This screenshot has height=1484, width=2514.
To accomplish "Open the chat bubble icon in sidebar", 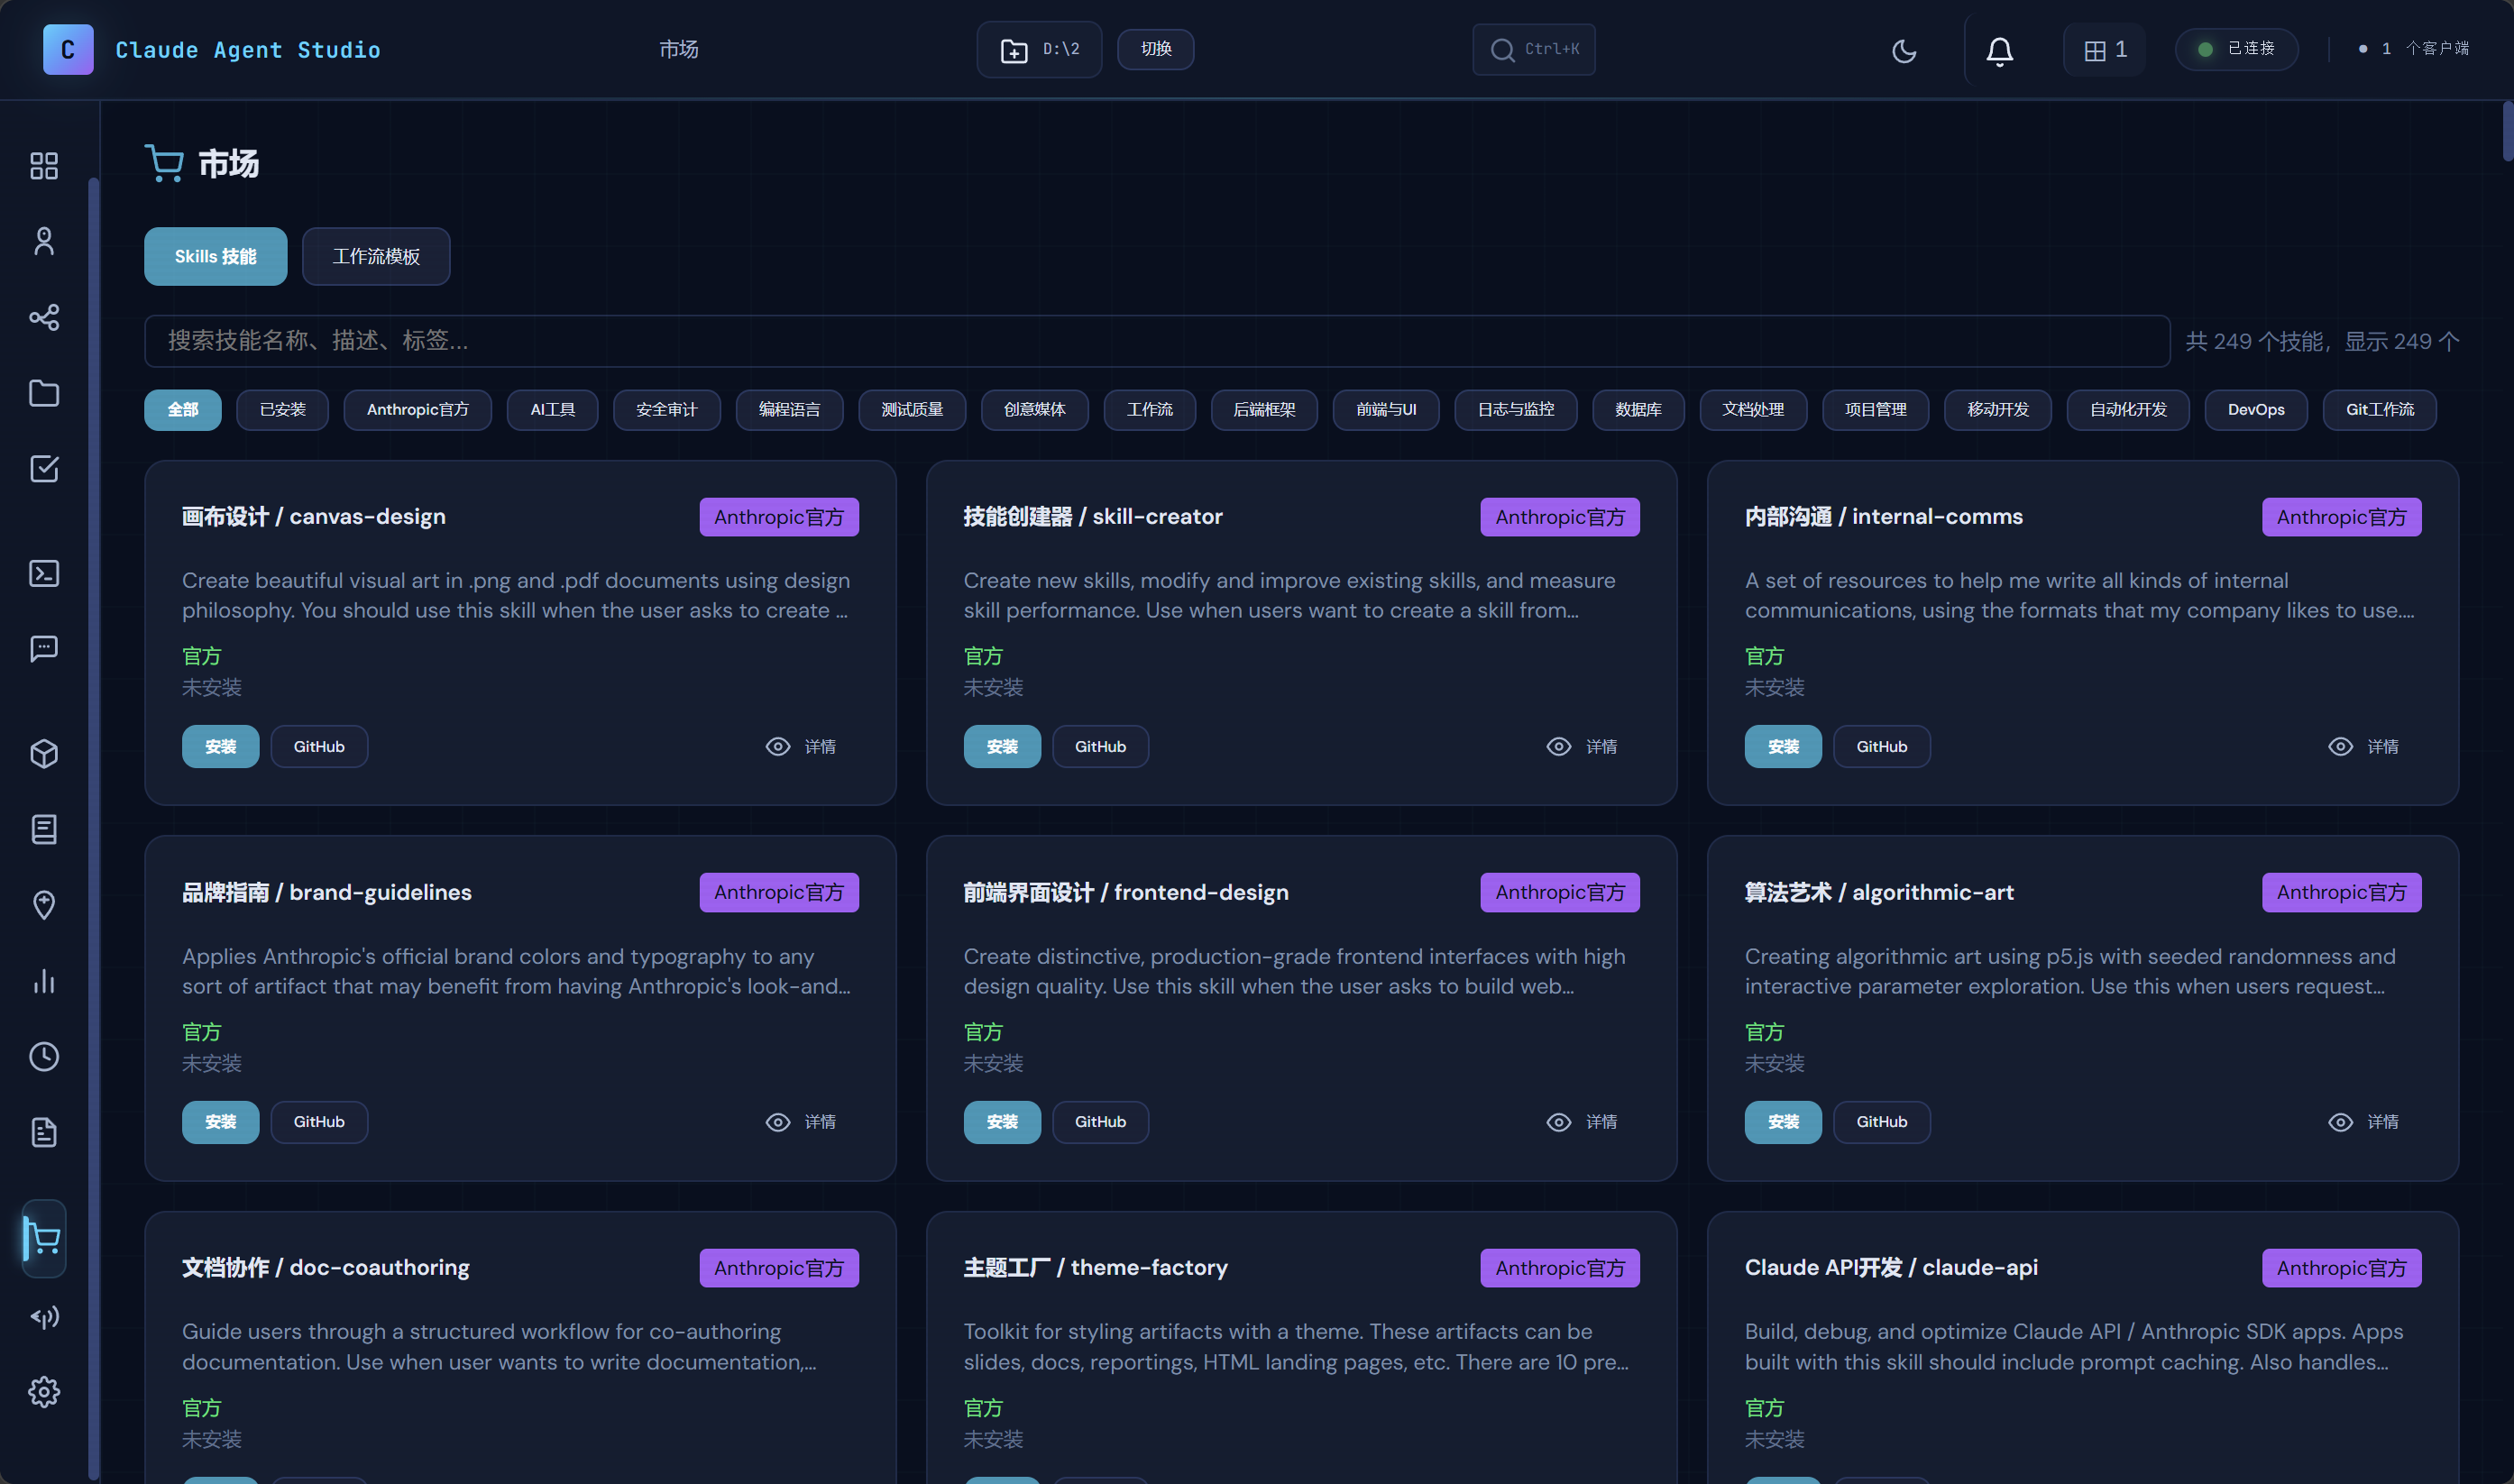I will pos(44,649).
